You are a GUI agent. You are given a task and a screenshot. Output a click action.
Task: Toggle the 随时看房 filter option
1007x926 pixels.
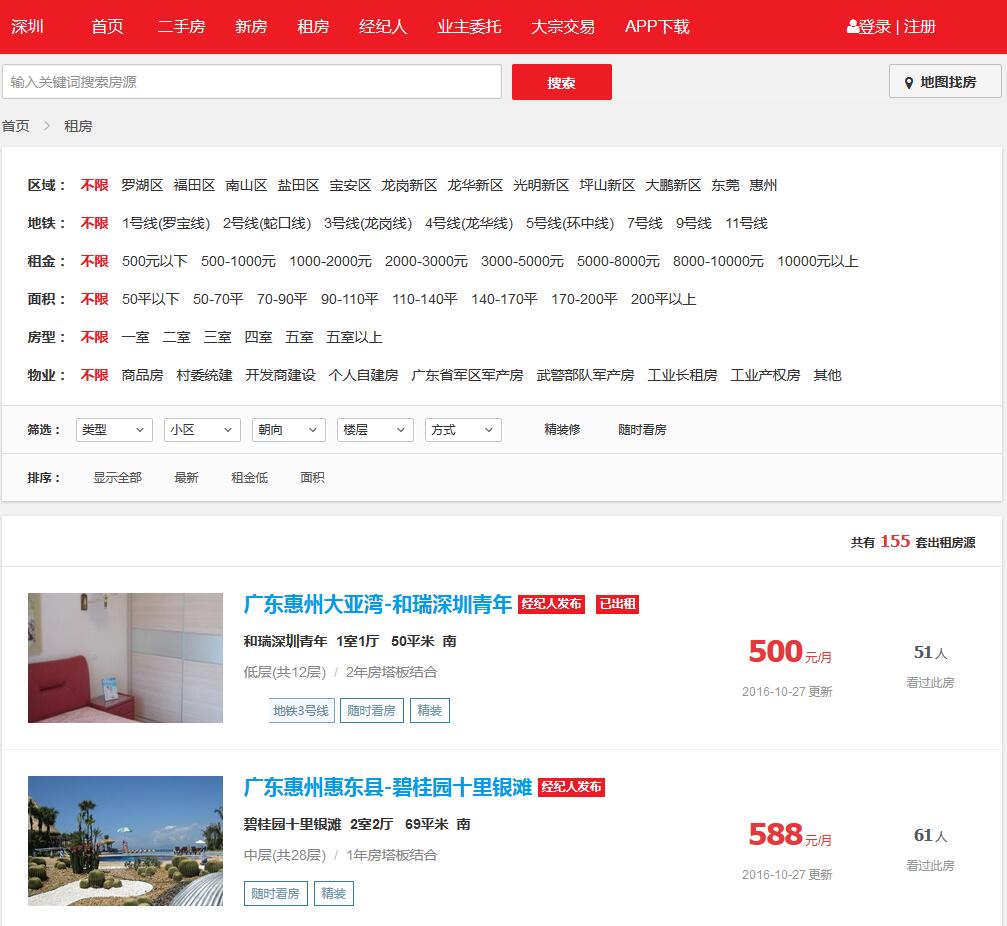pos(642,430)
